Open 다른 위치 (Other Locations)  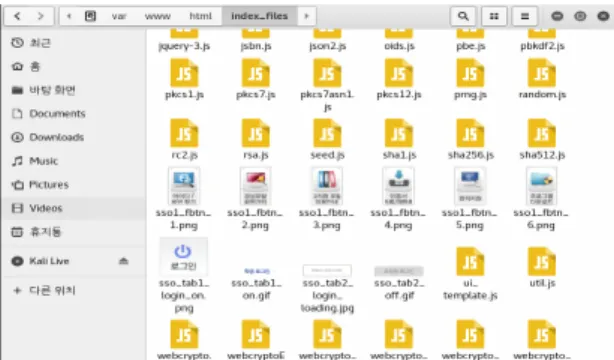pos(74,290)
